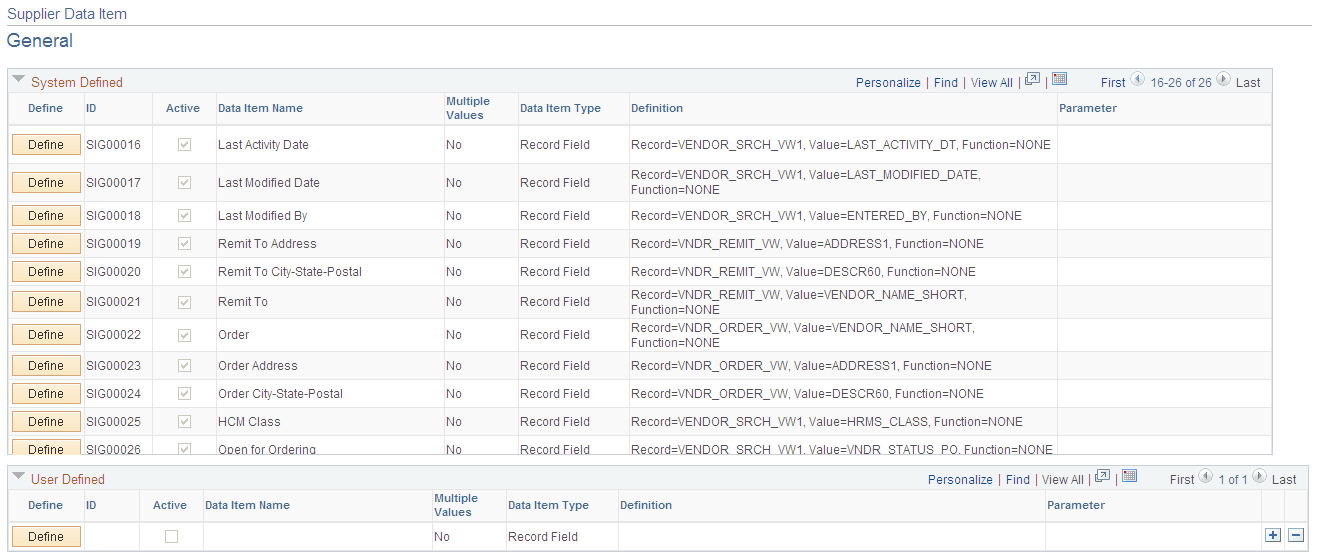Toggle Active checkbox for SIG00018

coord(184,215)
